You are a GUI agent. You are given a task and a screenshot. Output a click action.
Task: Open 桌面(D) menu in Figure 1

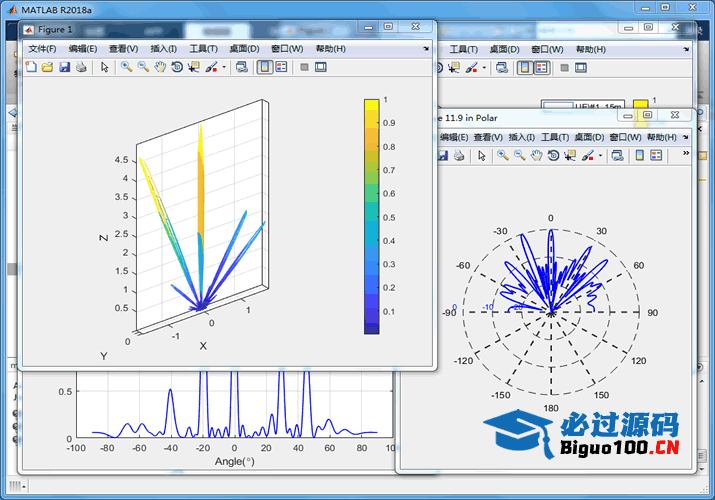(x=244, y=49)
